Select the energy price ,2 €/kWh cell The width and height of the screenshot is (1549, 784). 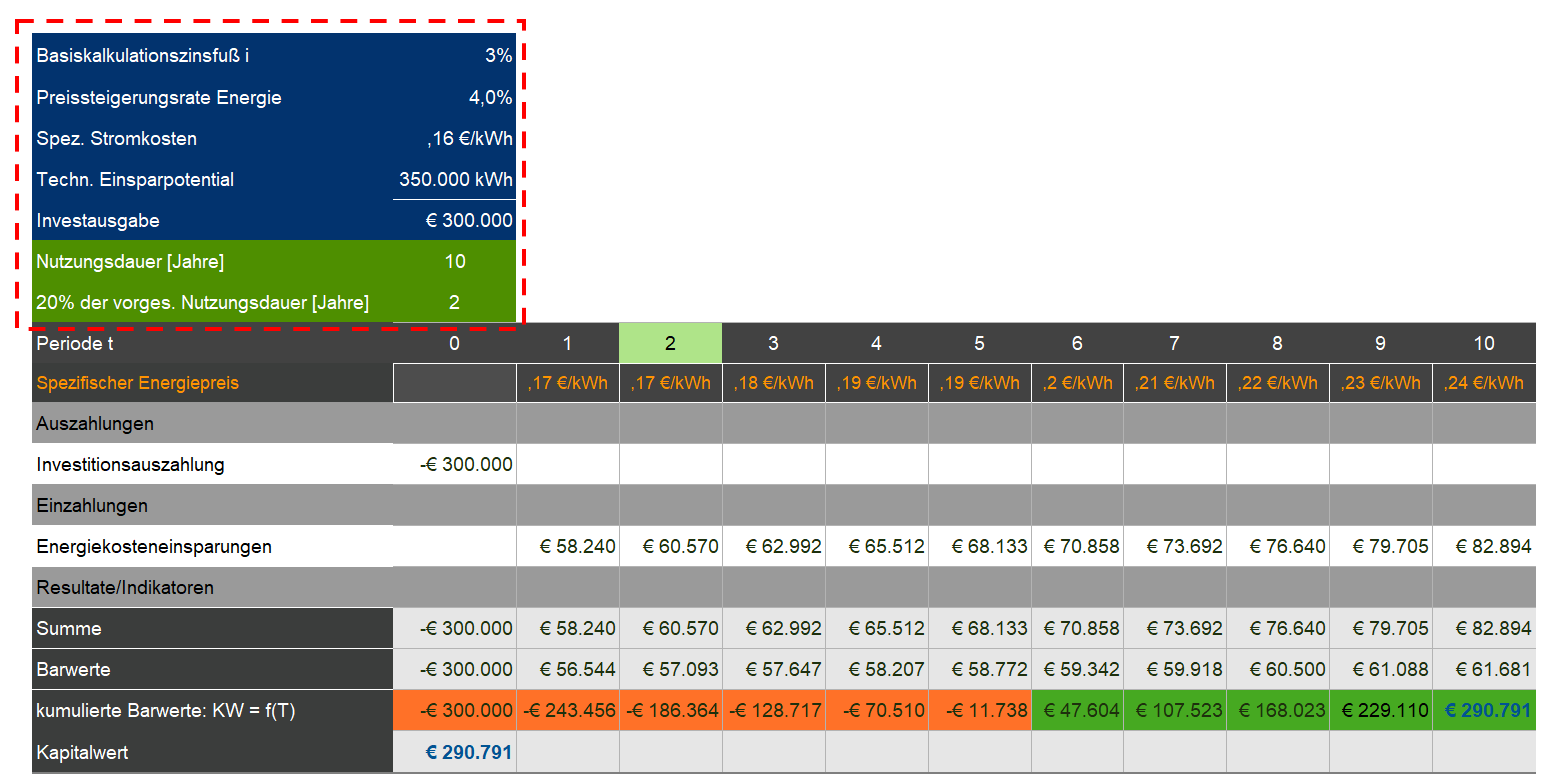pos(1077,383)
